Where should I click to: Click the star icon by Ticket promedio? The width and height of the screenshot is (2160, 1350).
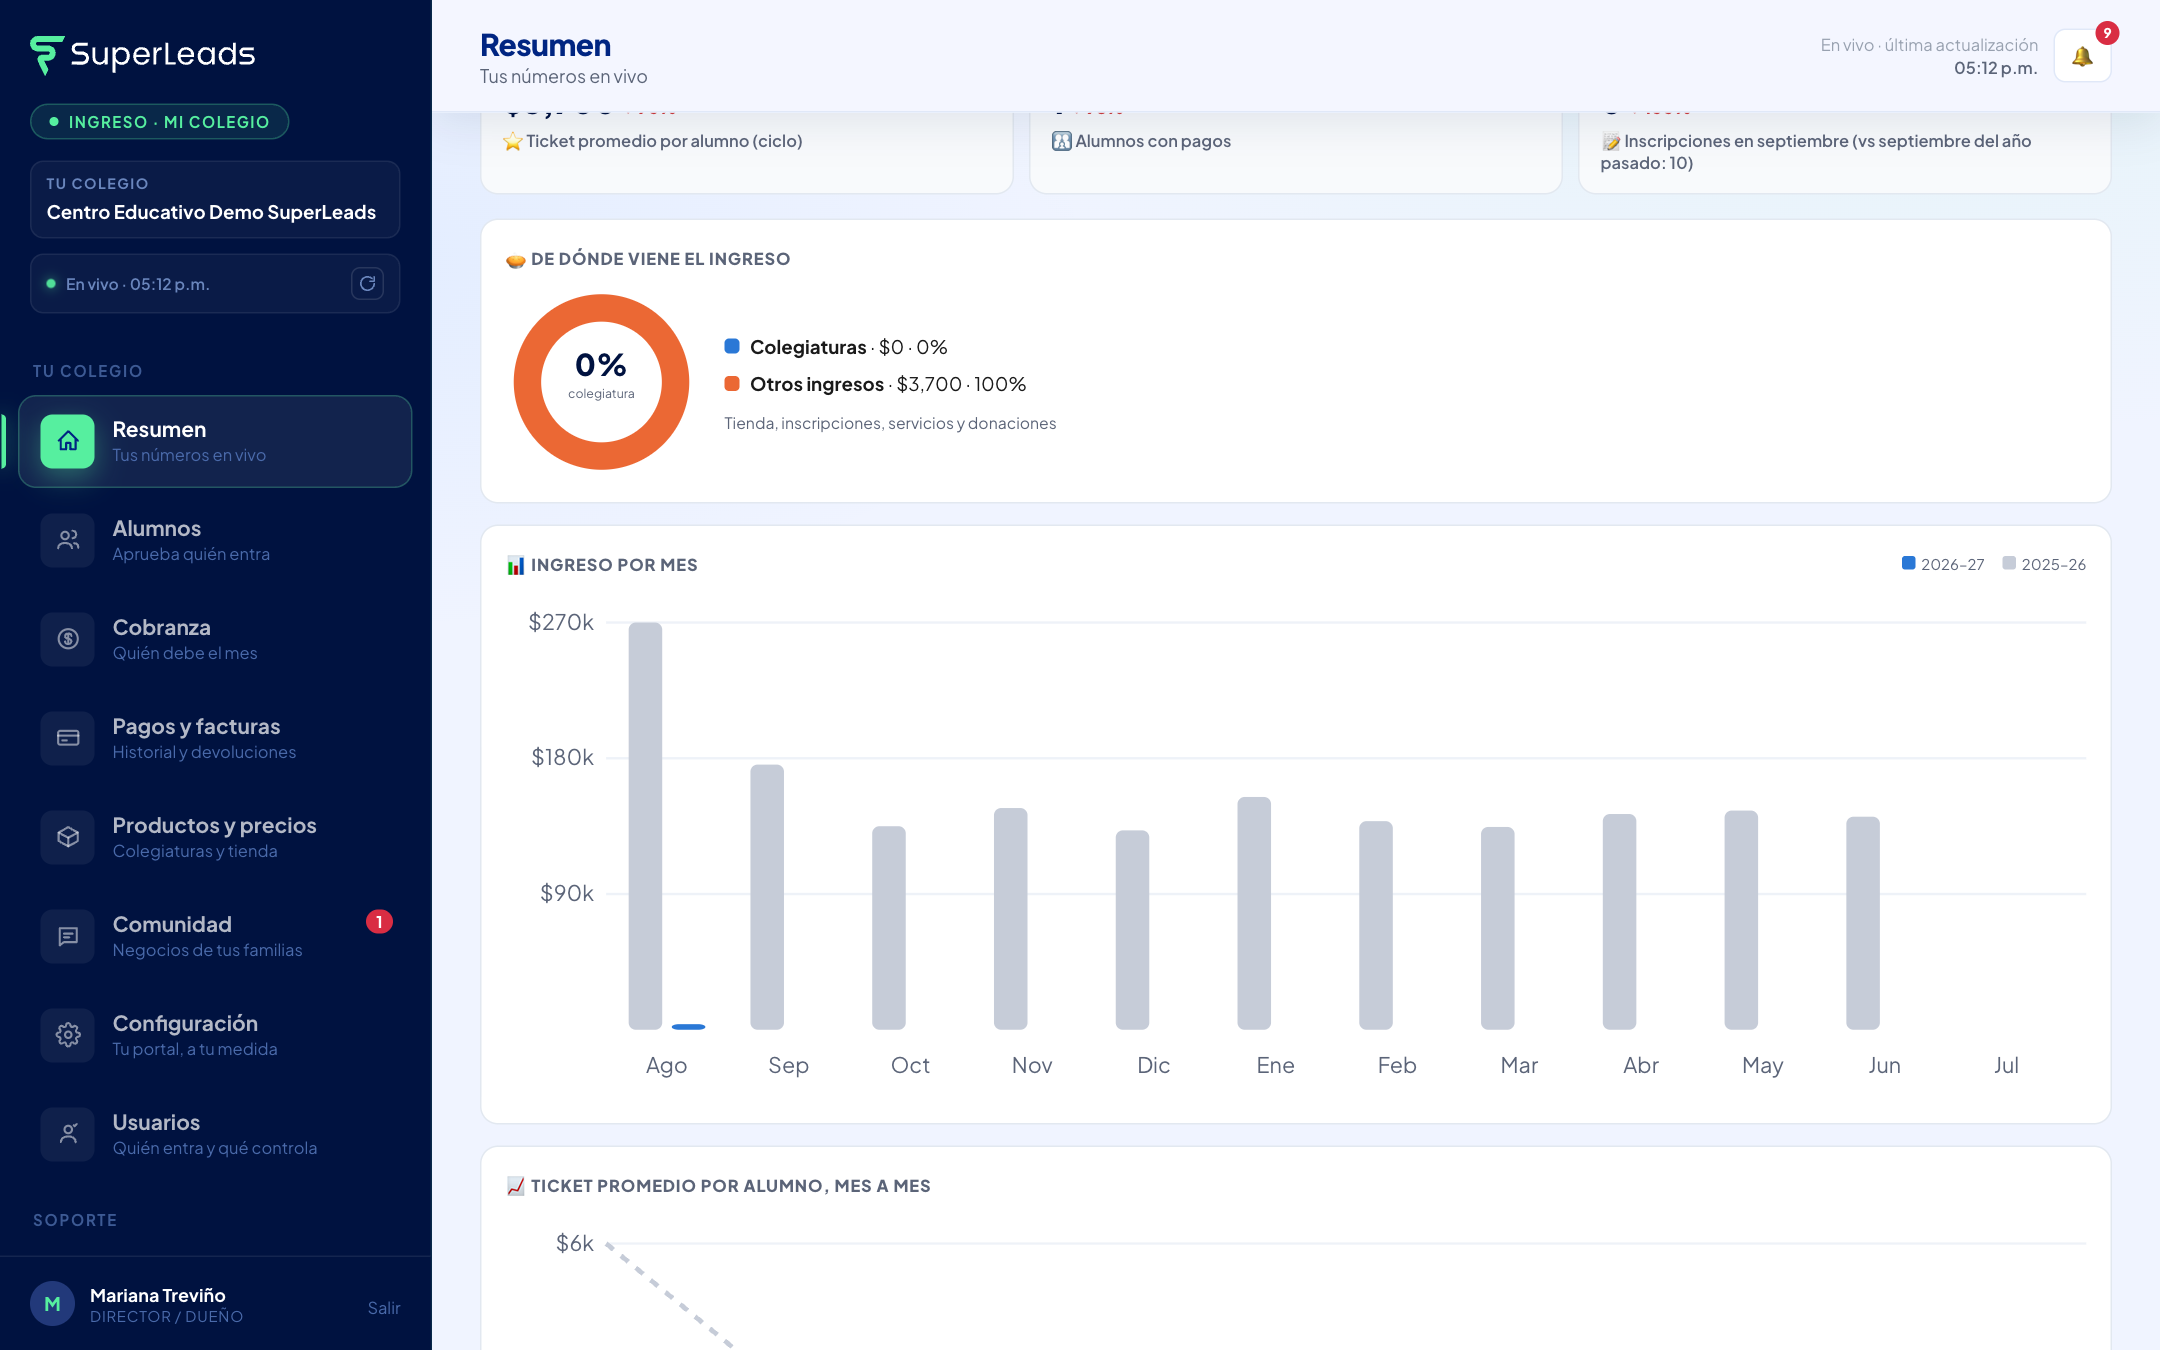(x=513, y=142)
